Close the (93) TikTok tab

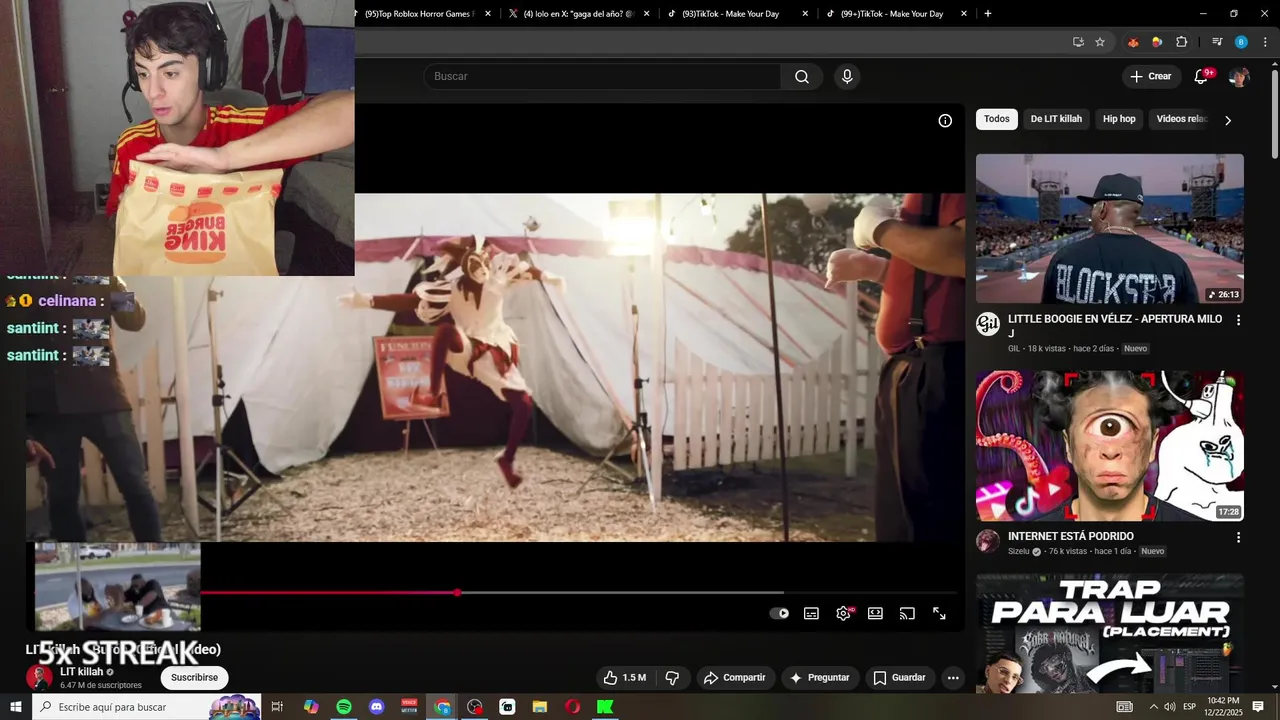tap(805, 14)
